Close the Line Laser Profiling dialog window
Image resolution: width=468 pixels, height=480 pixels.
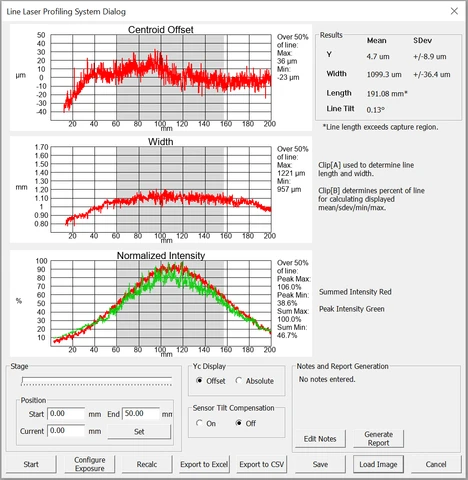click(454, 11)
